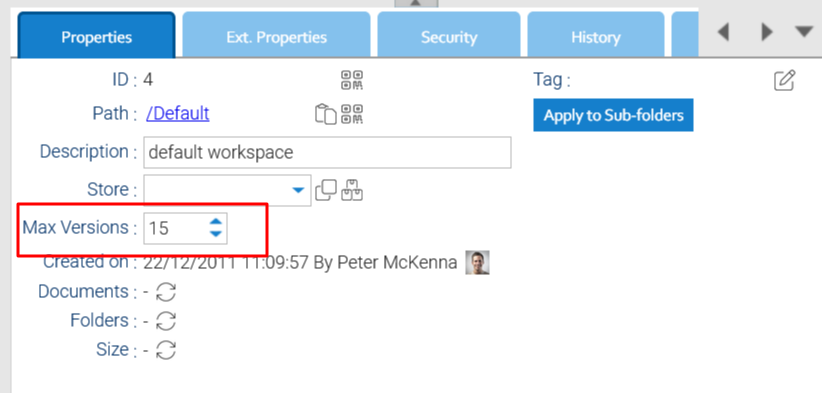Viewport: 822px width, 393px height.
Task: Click the storage boxes icon next to Store
Action: tap(352, 190)
